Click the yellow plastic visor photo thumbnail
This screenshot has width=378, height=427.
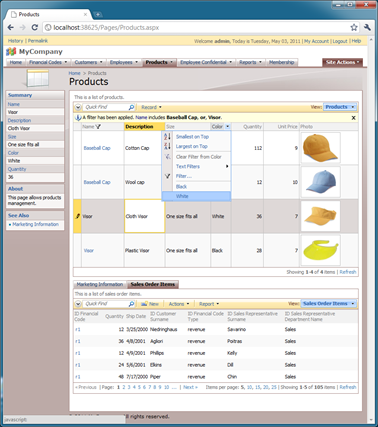(x=321, y=250)
